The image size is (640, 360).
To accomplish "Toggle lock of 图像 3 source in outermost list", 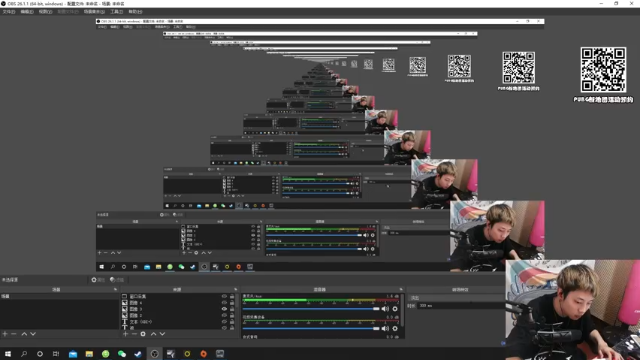I will point(232,309).
